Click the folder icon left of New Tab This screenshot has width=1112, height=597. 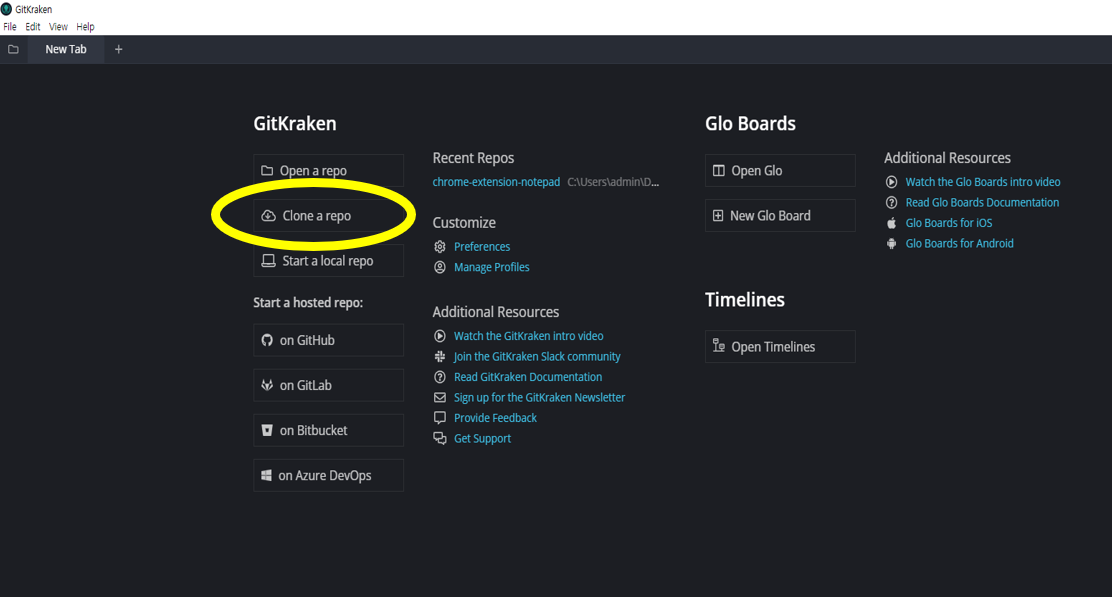point(13,49)
